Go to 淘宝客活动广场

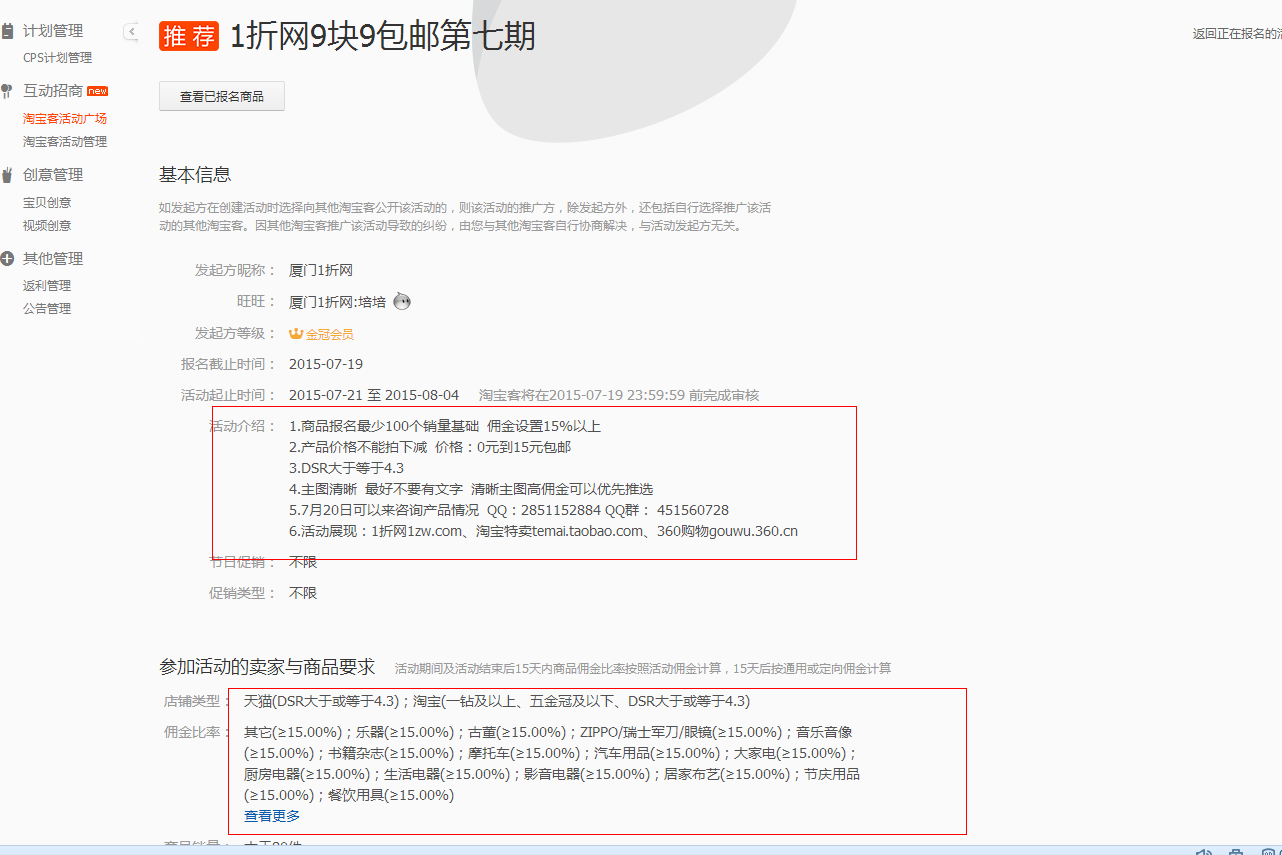(65, 118)
